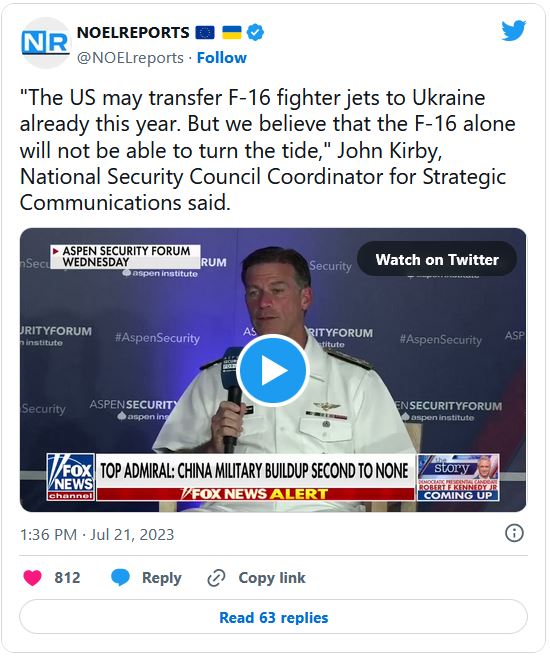
Task: Click the copy link chain icon
Action: 216,578
